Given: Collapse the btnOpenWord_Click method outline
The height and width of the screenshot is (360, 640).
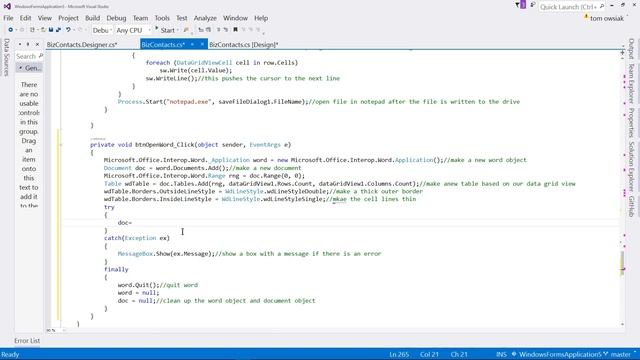Looking at the screenshot, I should pyautogui.click(x=61, y=145).
